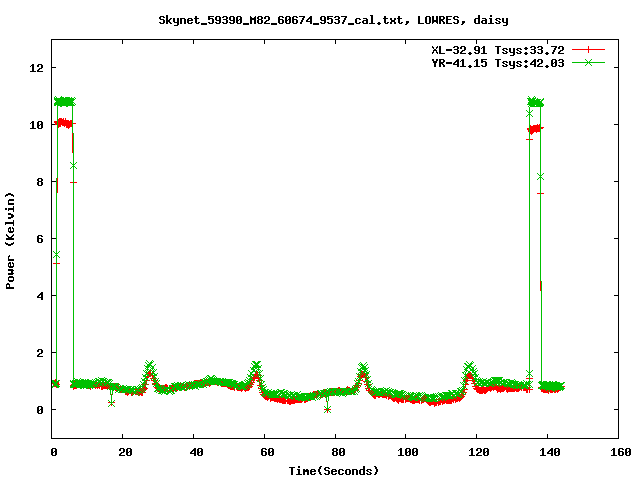Click the x-axis tick label 140

[x=549, y=452]
